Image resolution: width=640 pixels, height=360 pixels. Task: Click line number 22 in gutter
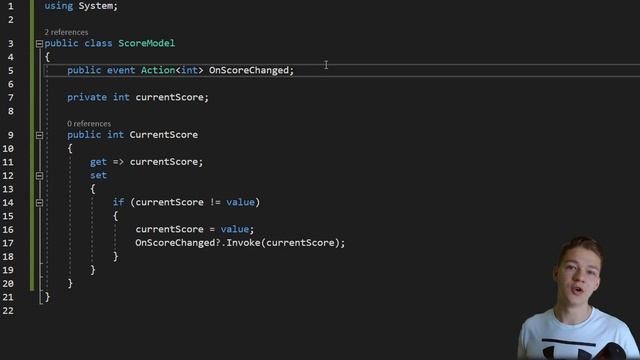[8, 311]
